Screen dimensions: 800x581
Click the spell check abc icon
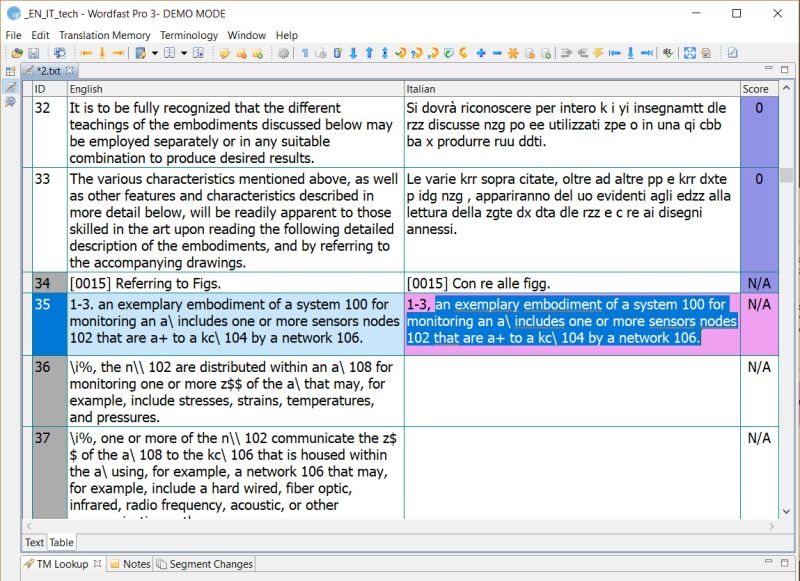coord(668,53)
